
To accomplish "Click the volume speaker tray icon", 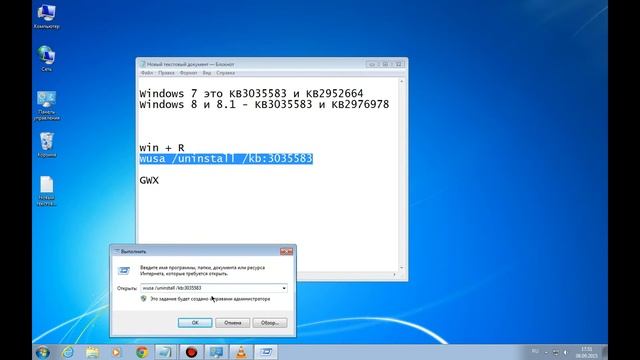I will click(x=566, y=352).
